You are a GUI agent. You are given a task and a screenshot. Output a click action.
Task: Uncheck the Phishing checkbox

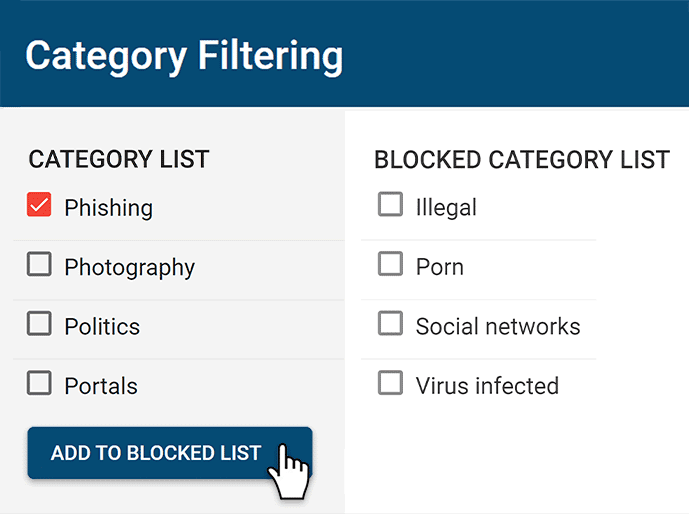tap(39, 206)
